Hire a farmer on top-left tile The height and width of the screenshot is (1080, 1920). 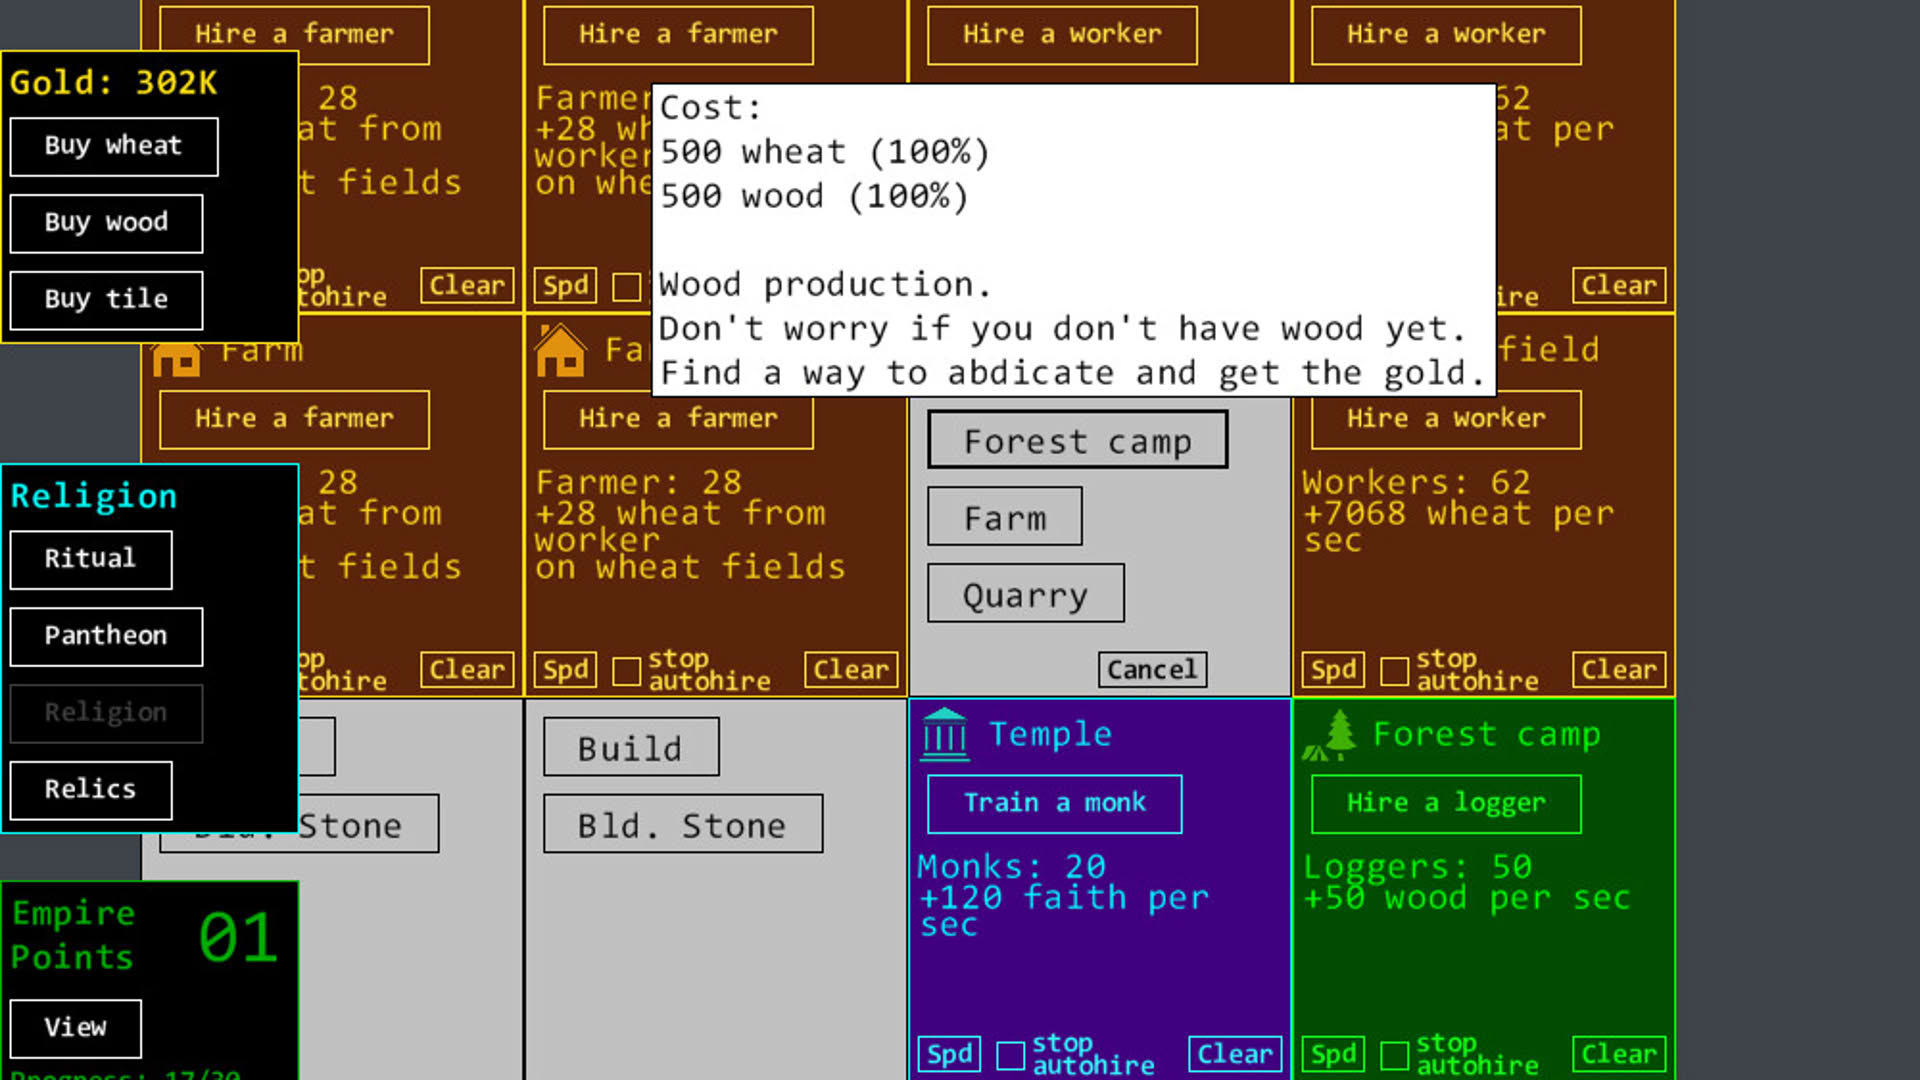pyautogui.click(x=294, y=35)
